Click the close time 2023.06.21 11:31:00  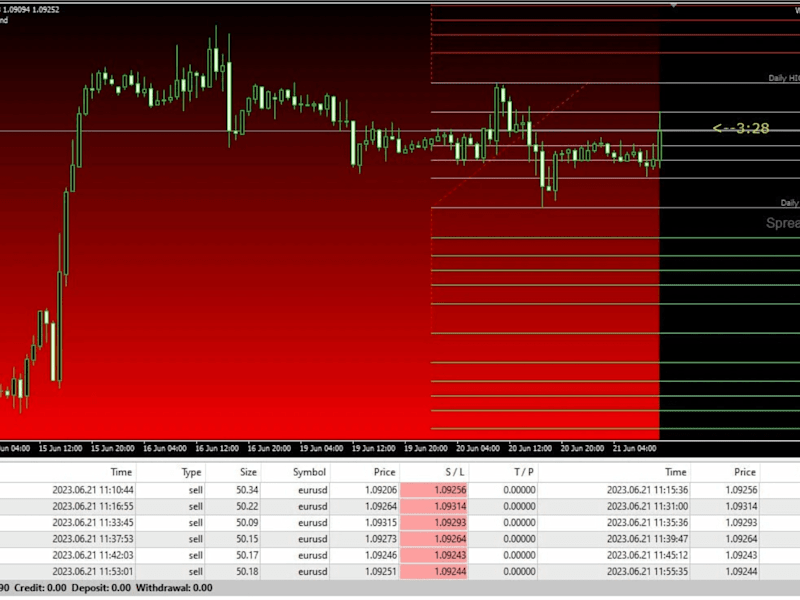click(x=647, y=507)
